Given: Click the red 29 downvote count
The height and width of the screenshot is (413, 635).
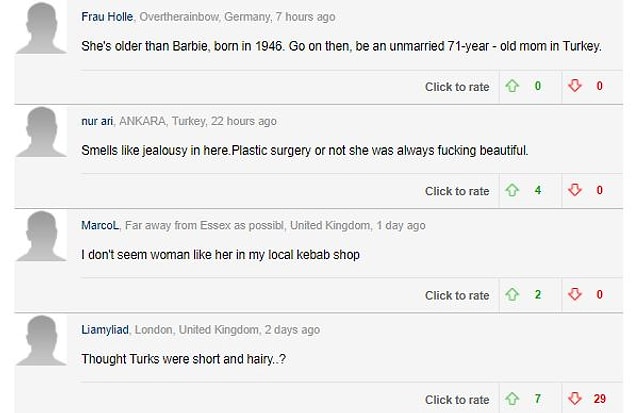Looking at the screenshot, I should click(x=599, y=399).
